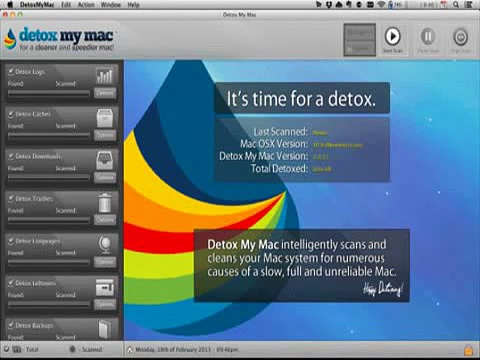This screenshot has height=360, width=480.
Task: Click the Detox Backups book icon
Action: [105, 329]
